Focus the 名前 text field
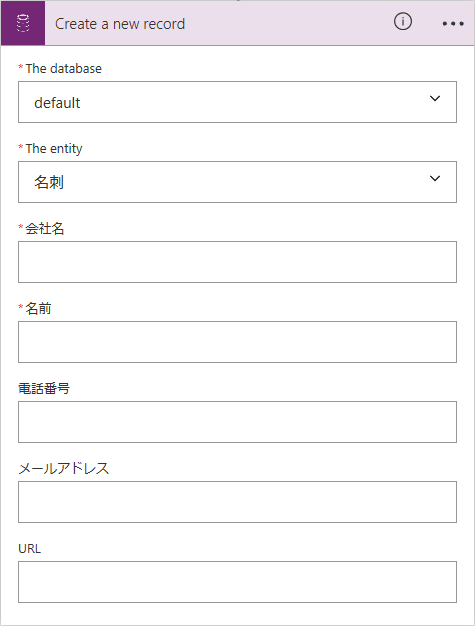Viewport: 475px width, 626px height. pos(237,342)
